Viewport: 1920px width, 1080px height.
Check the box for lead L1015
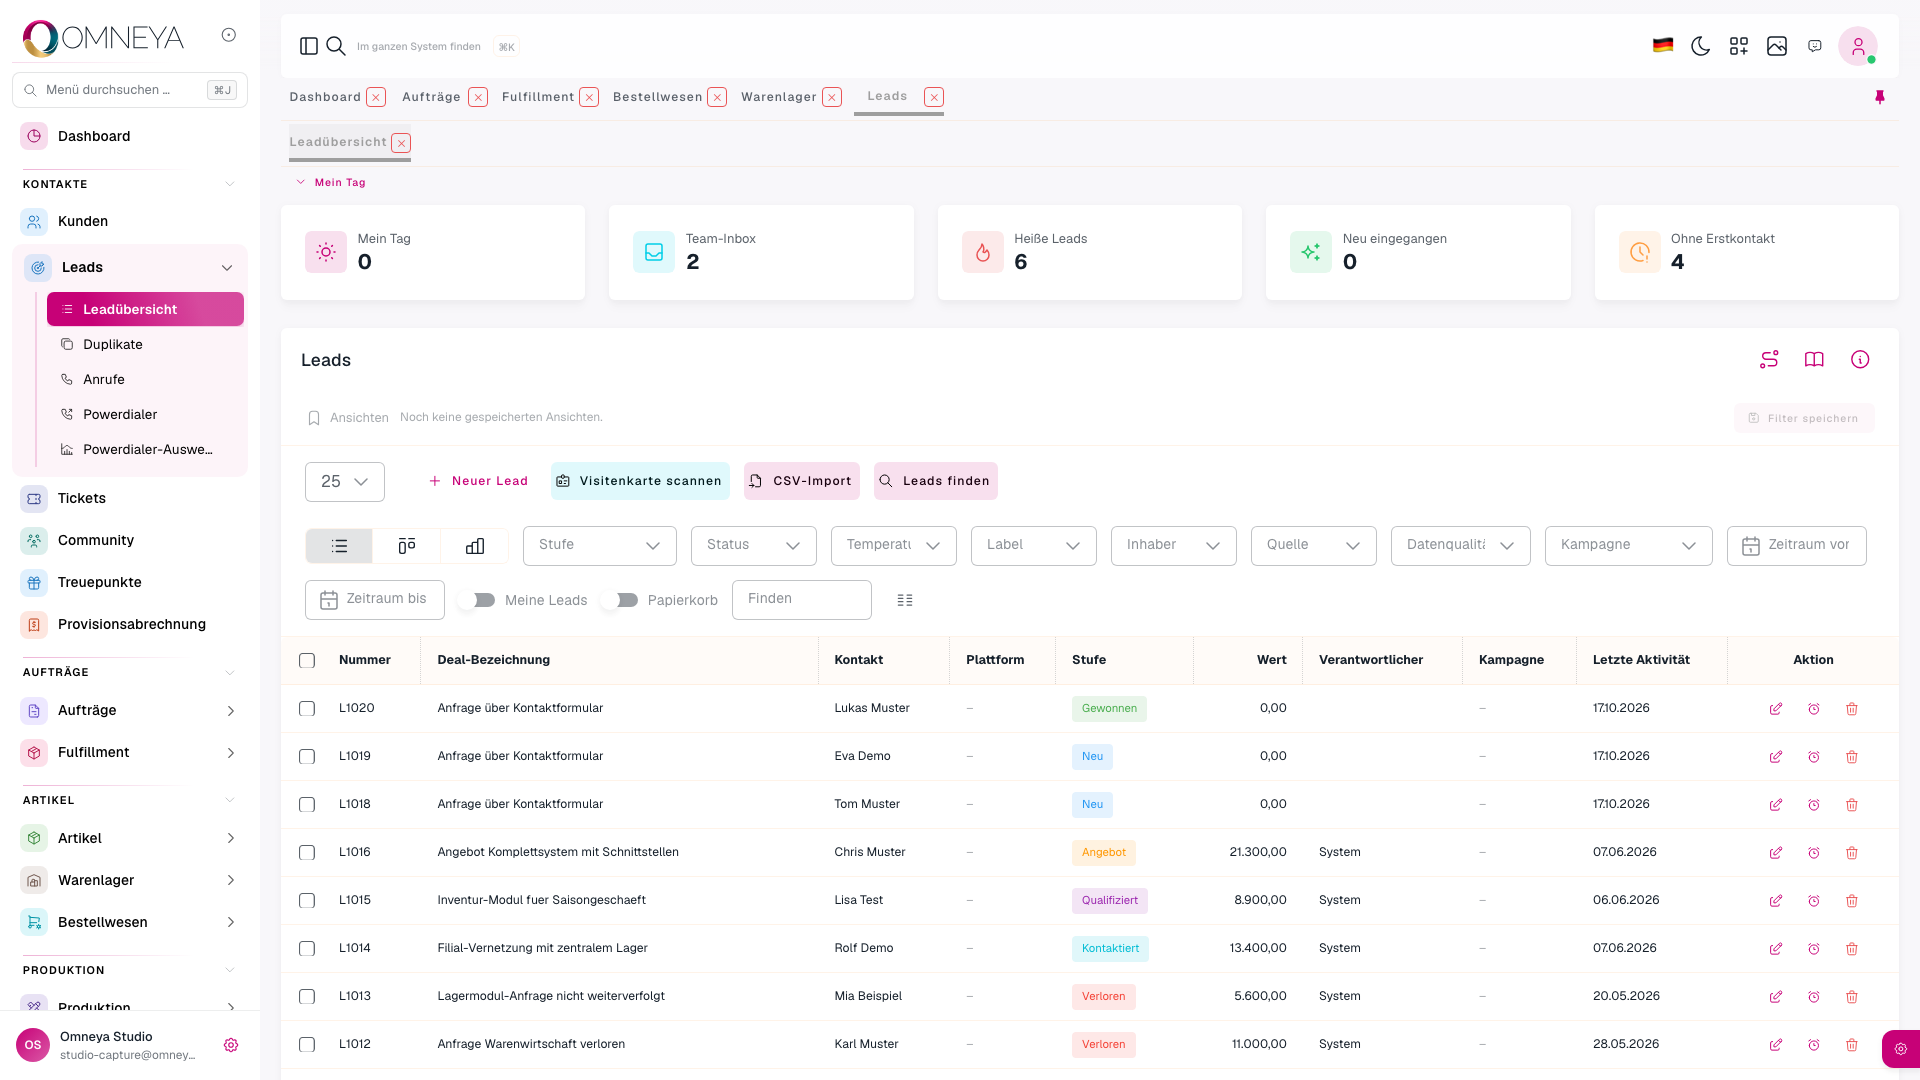pos(307,901)
